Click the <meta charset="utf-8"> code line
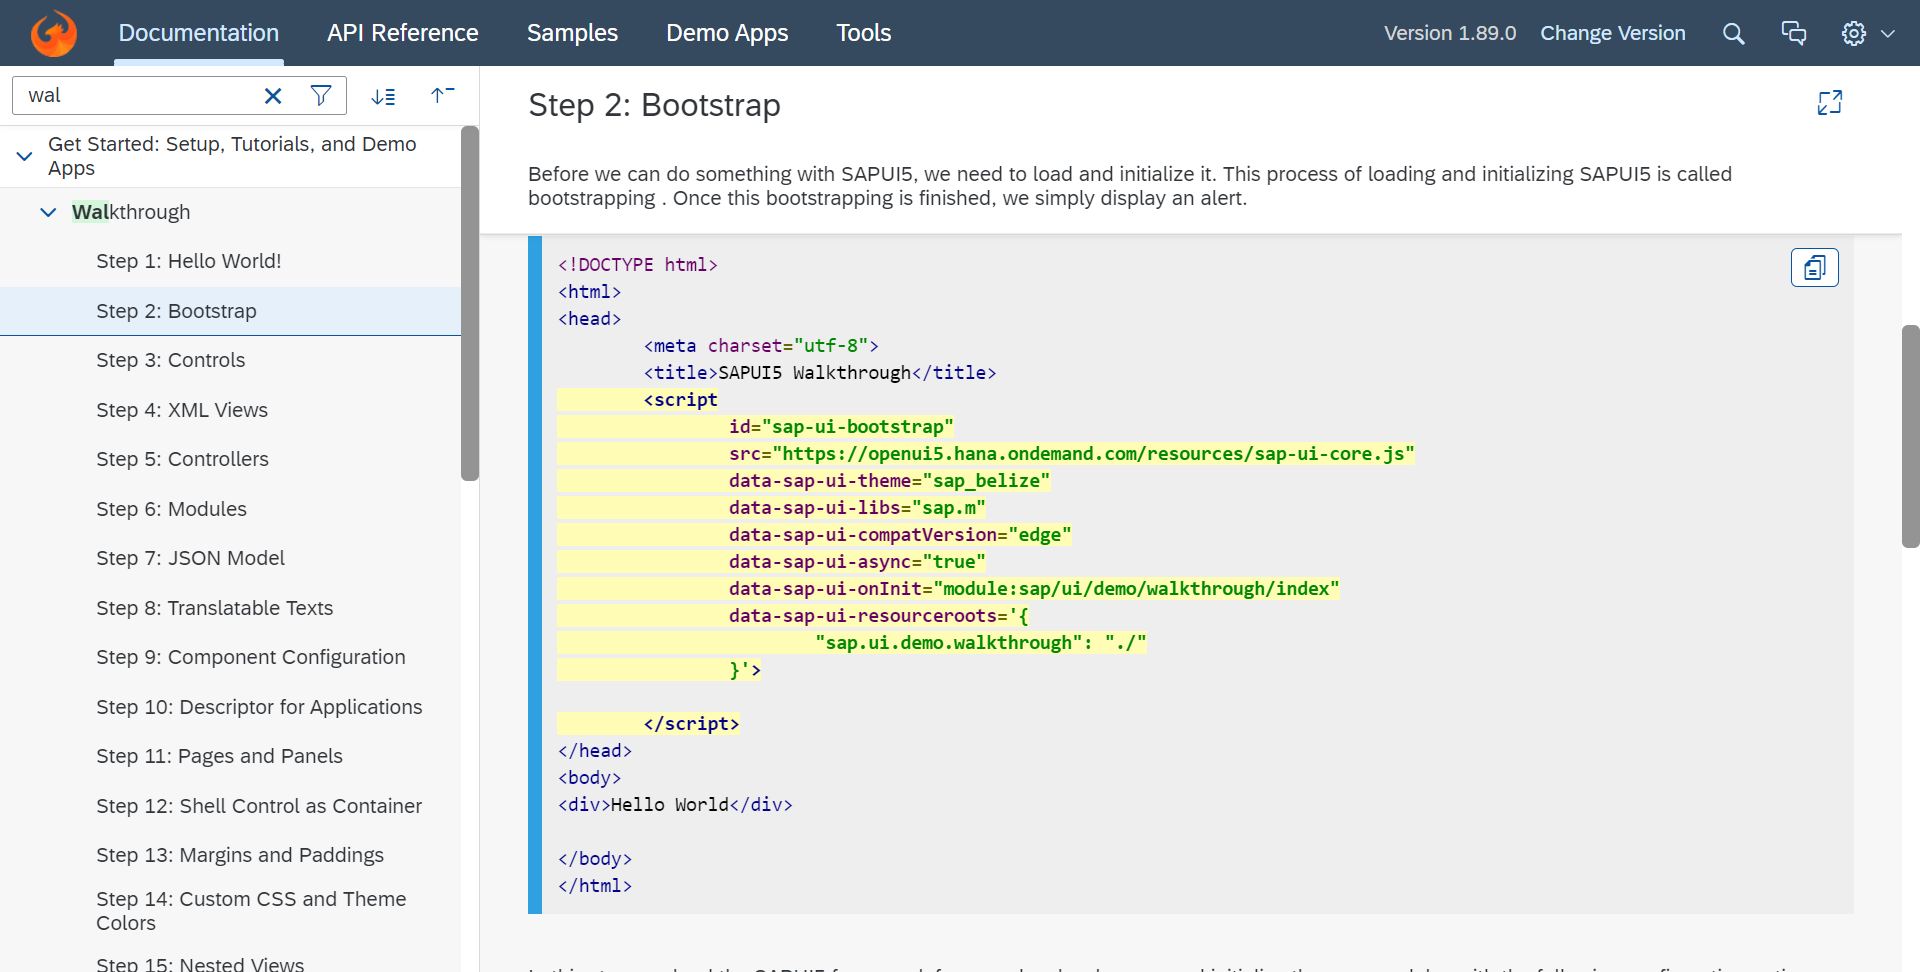This screenshot has height=972, width=1920. tap(761, 346)
